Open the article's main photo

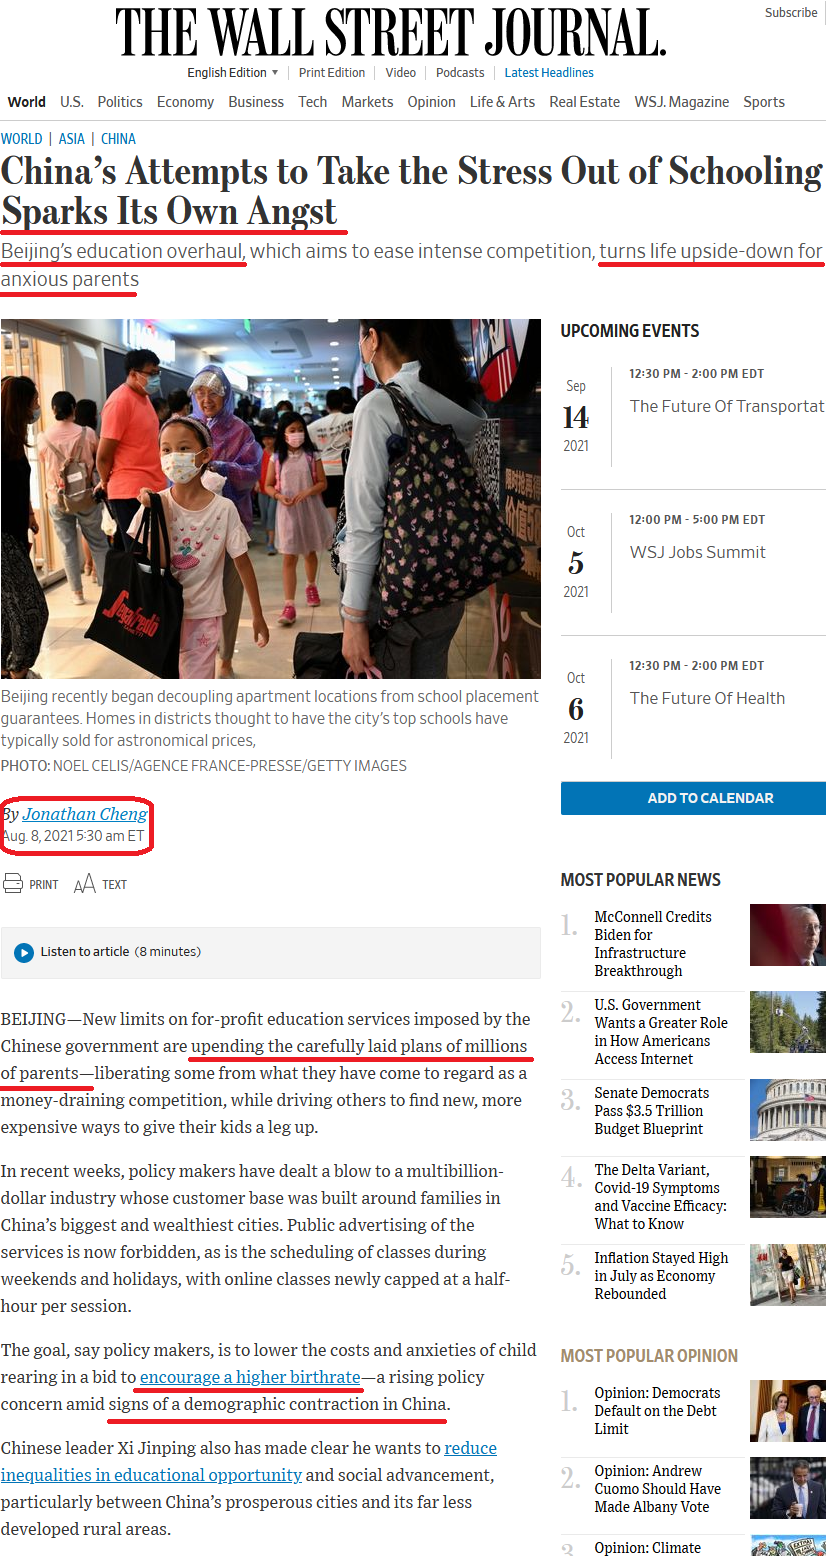coord(271,499)
